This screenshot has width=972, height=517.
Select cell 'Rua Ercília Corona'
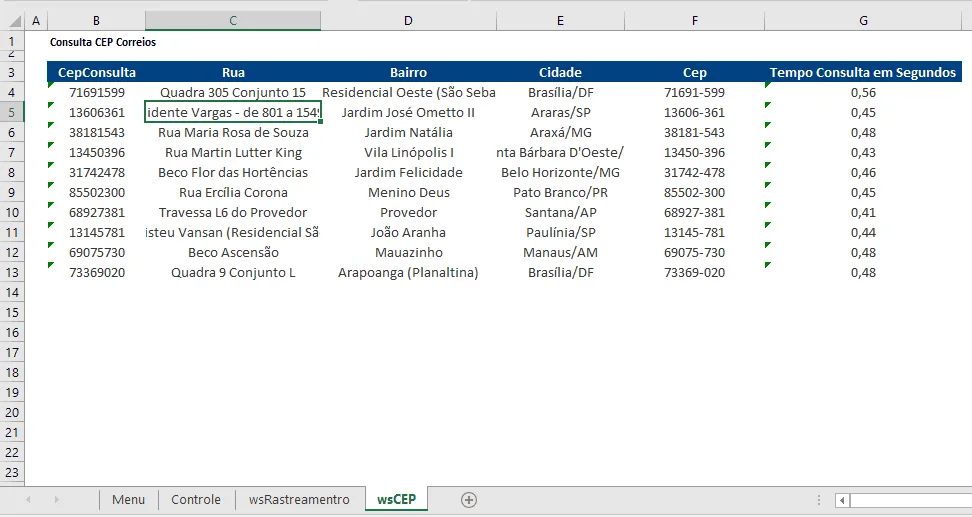click(x=233, y=192)
